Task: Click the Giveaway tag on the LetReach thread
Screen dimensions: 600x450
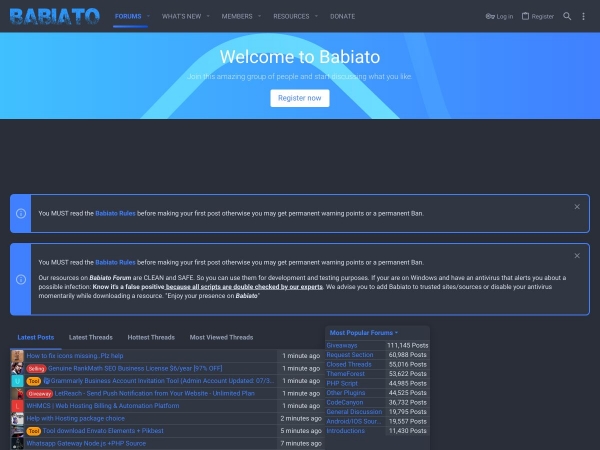Action: coord(40,394)
